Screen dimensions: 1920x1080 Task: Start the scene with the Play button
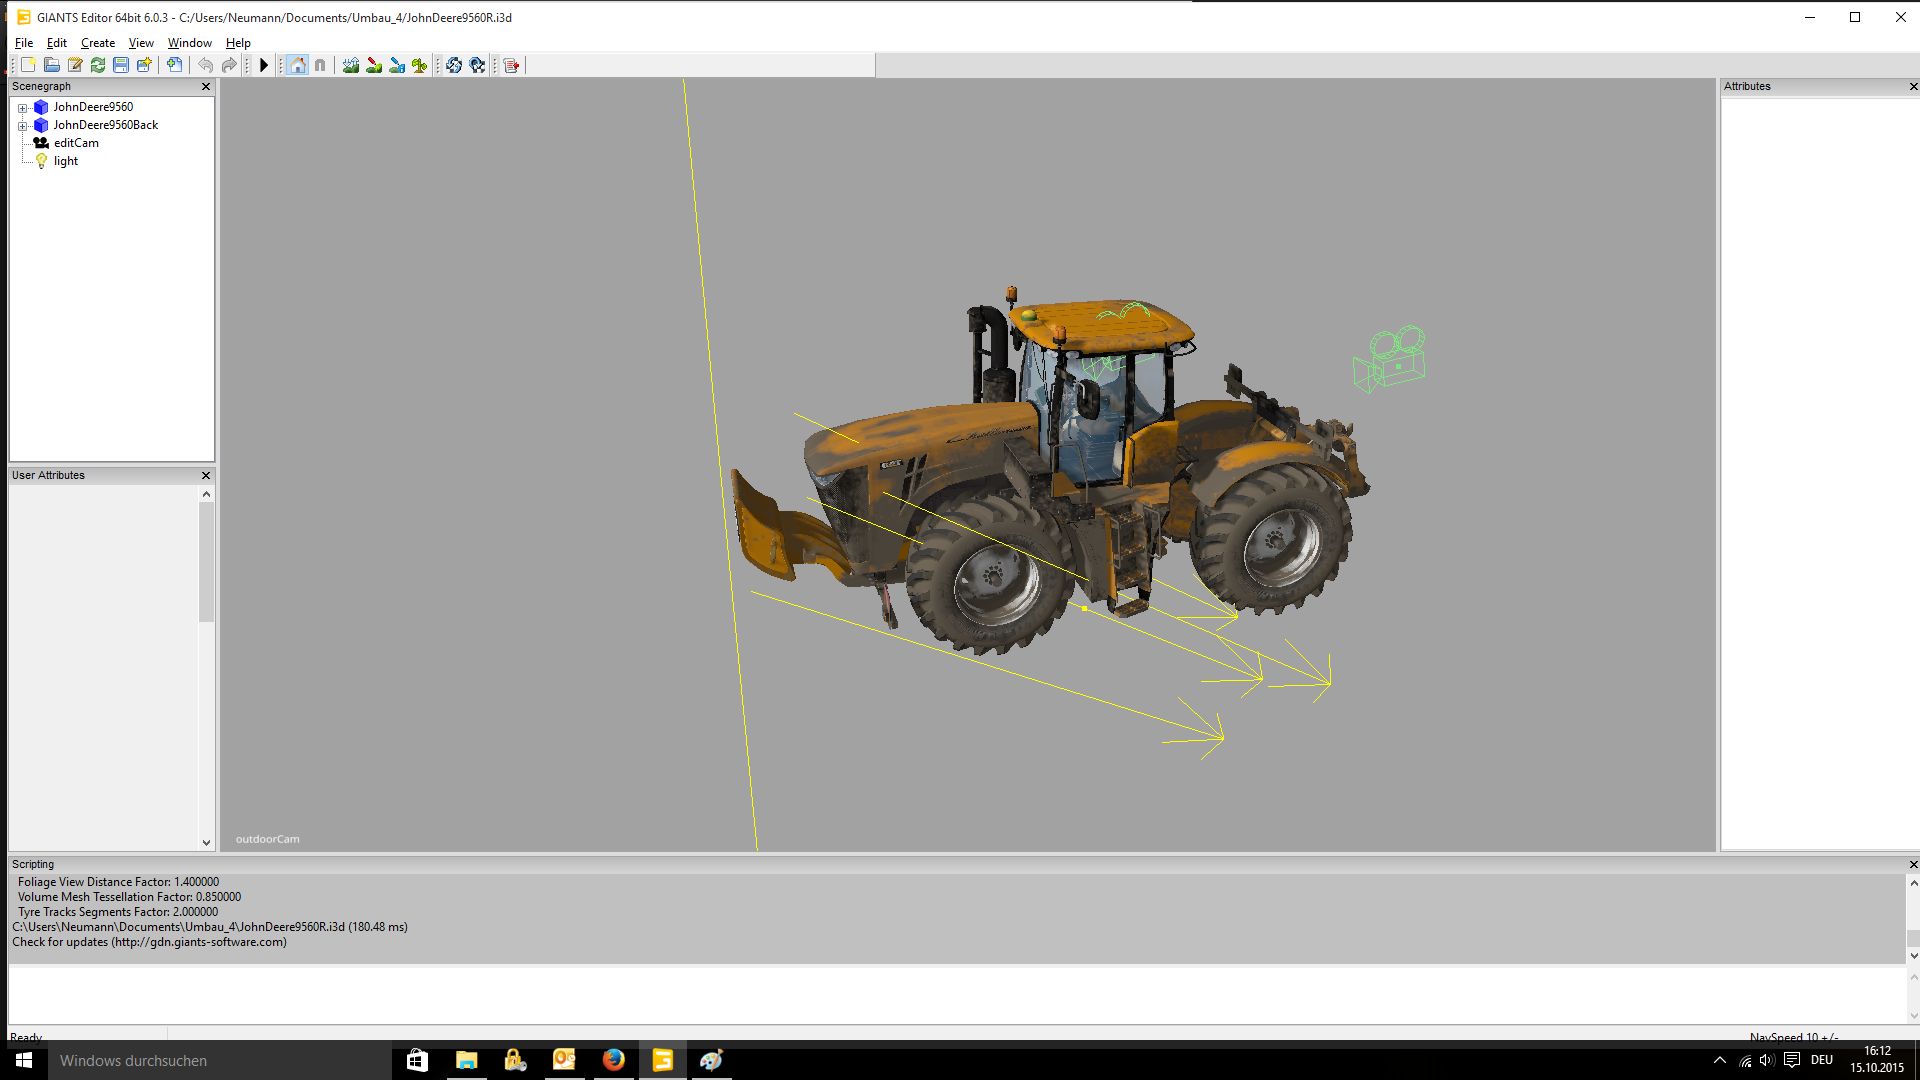click(264, 65)
